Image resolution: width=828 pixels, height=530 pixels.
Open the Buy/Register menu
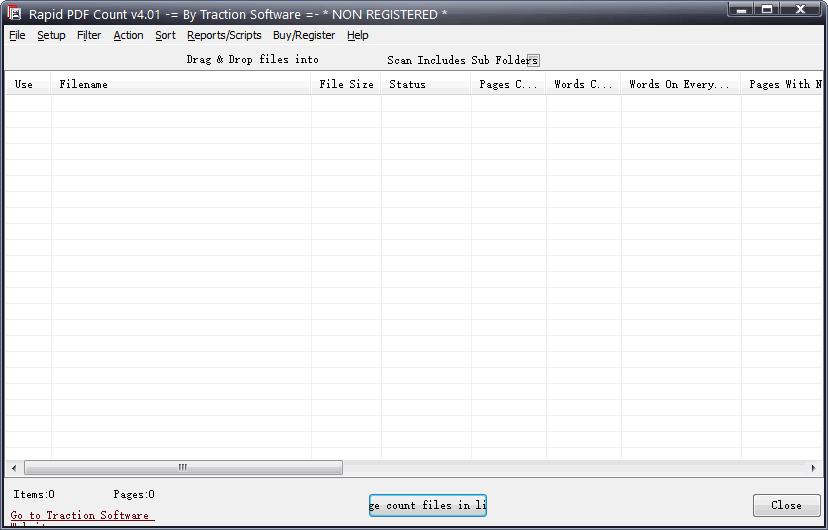click(x=304, y=35)
